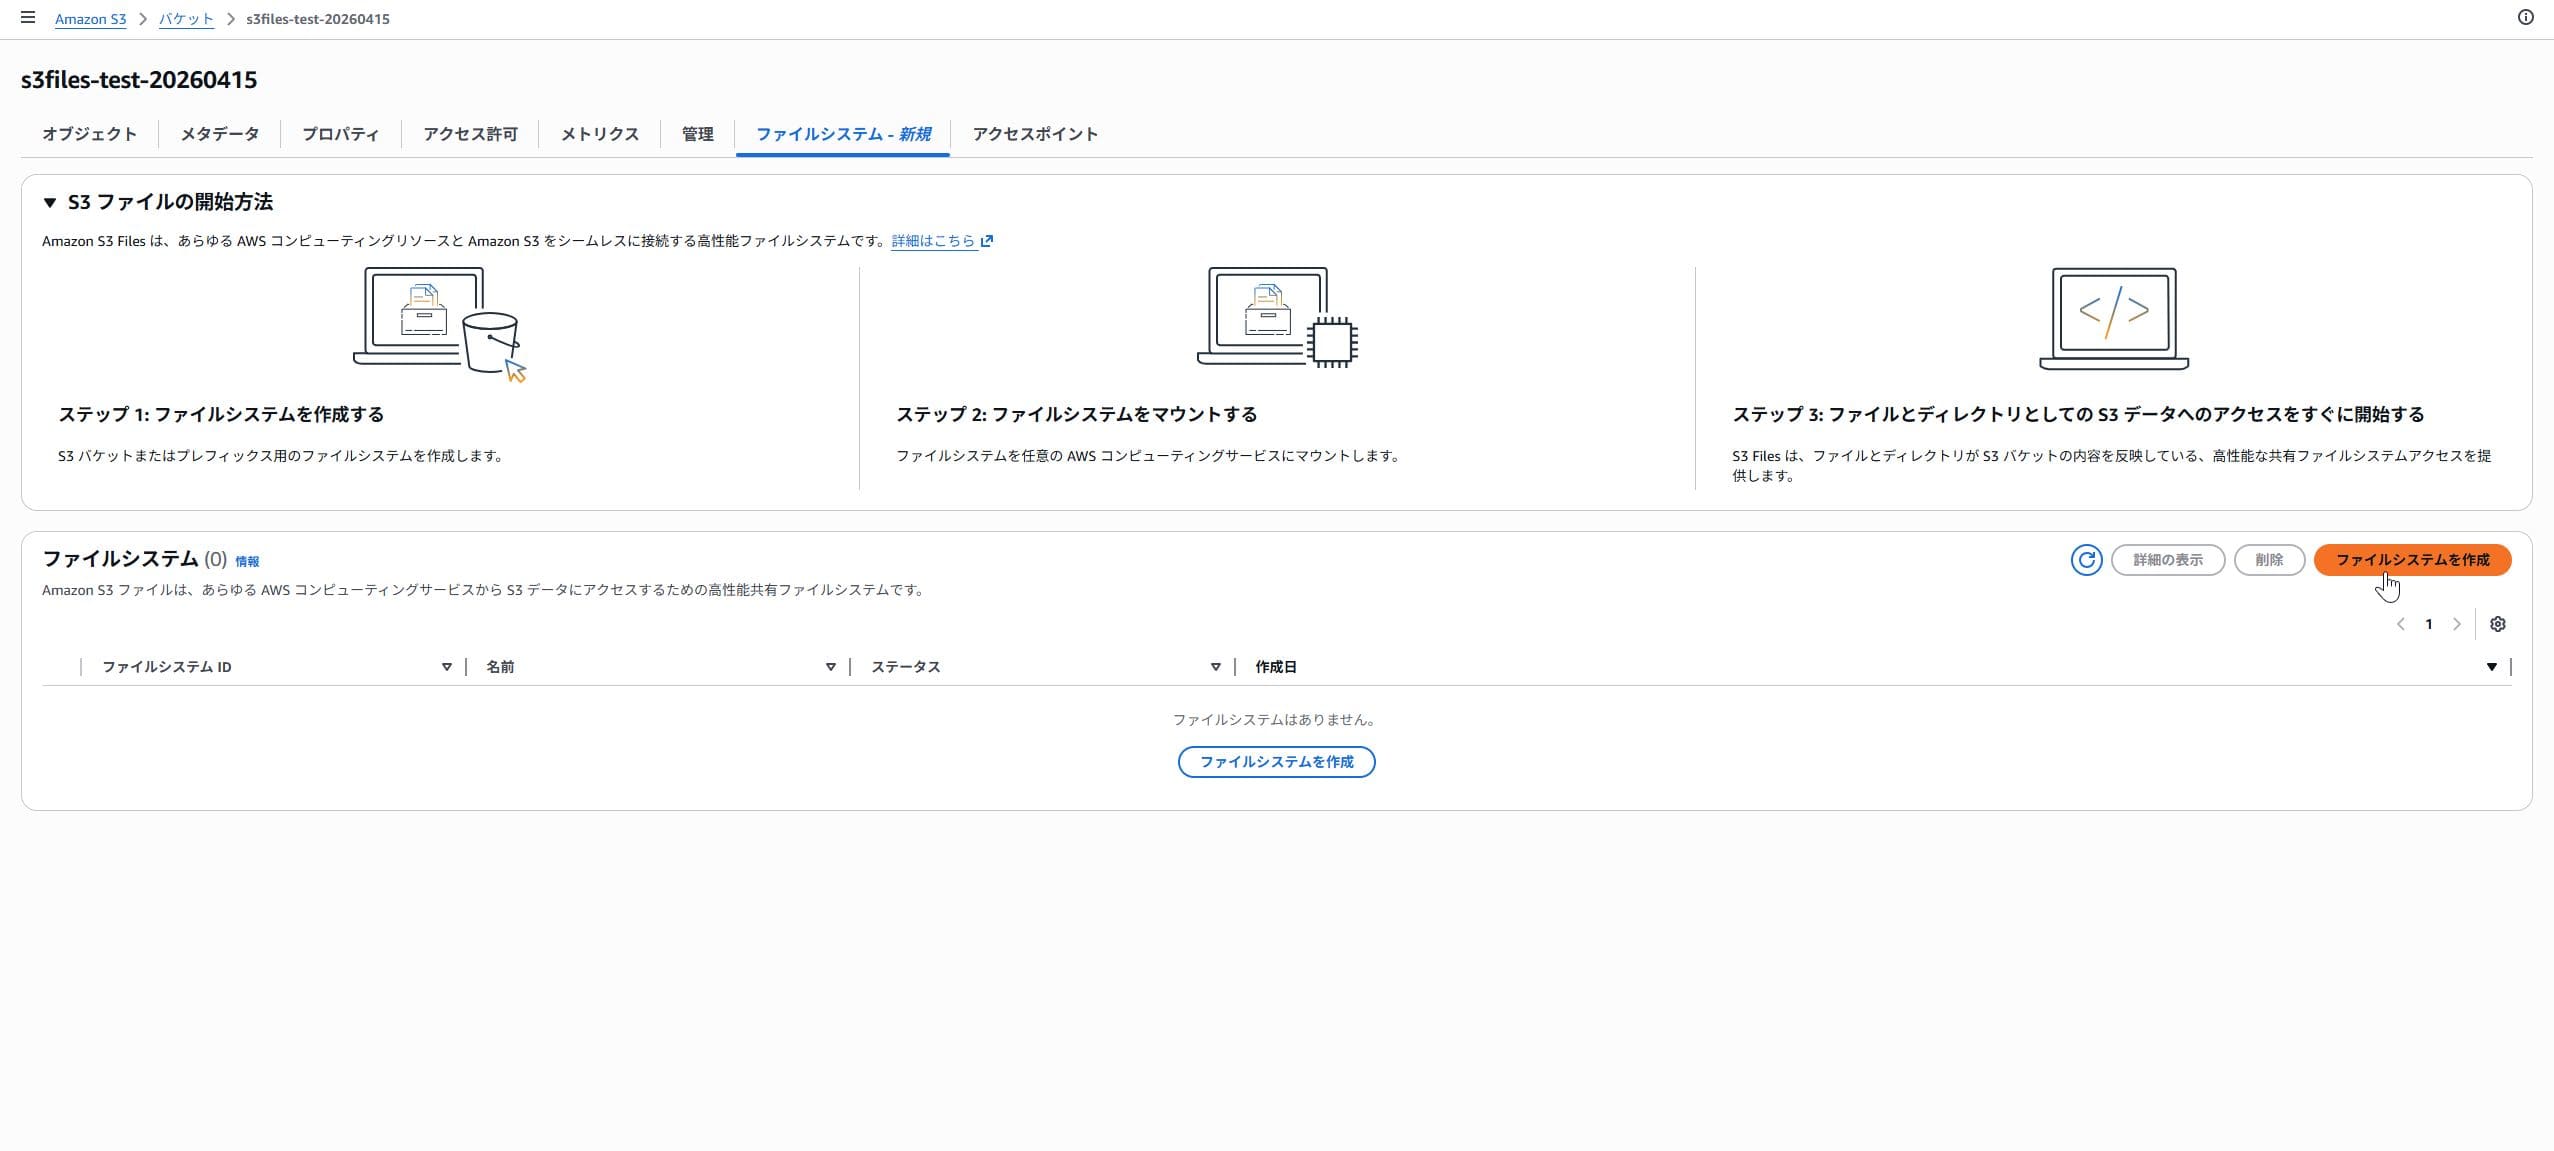Viewport: 2554px width, 1151px height.
Task: Open the navigation sidebar with the hamburger icon
Action: pyautogui.click(x=27, y=17)
